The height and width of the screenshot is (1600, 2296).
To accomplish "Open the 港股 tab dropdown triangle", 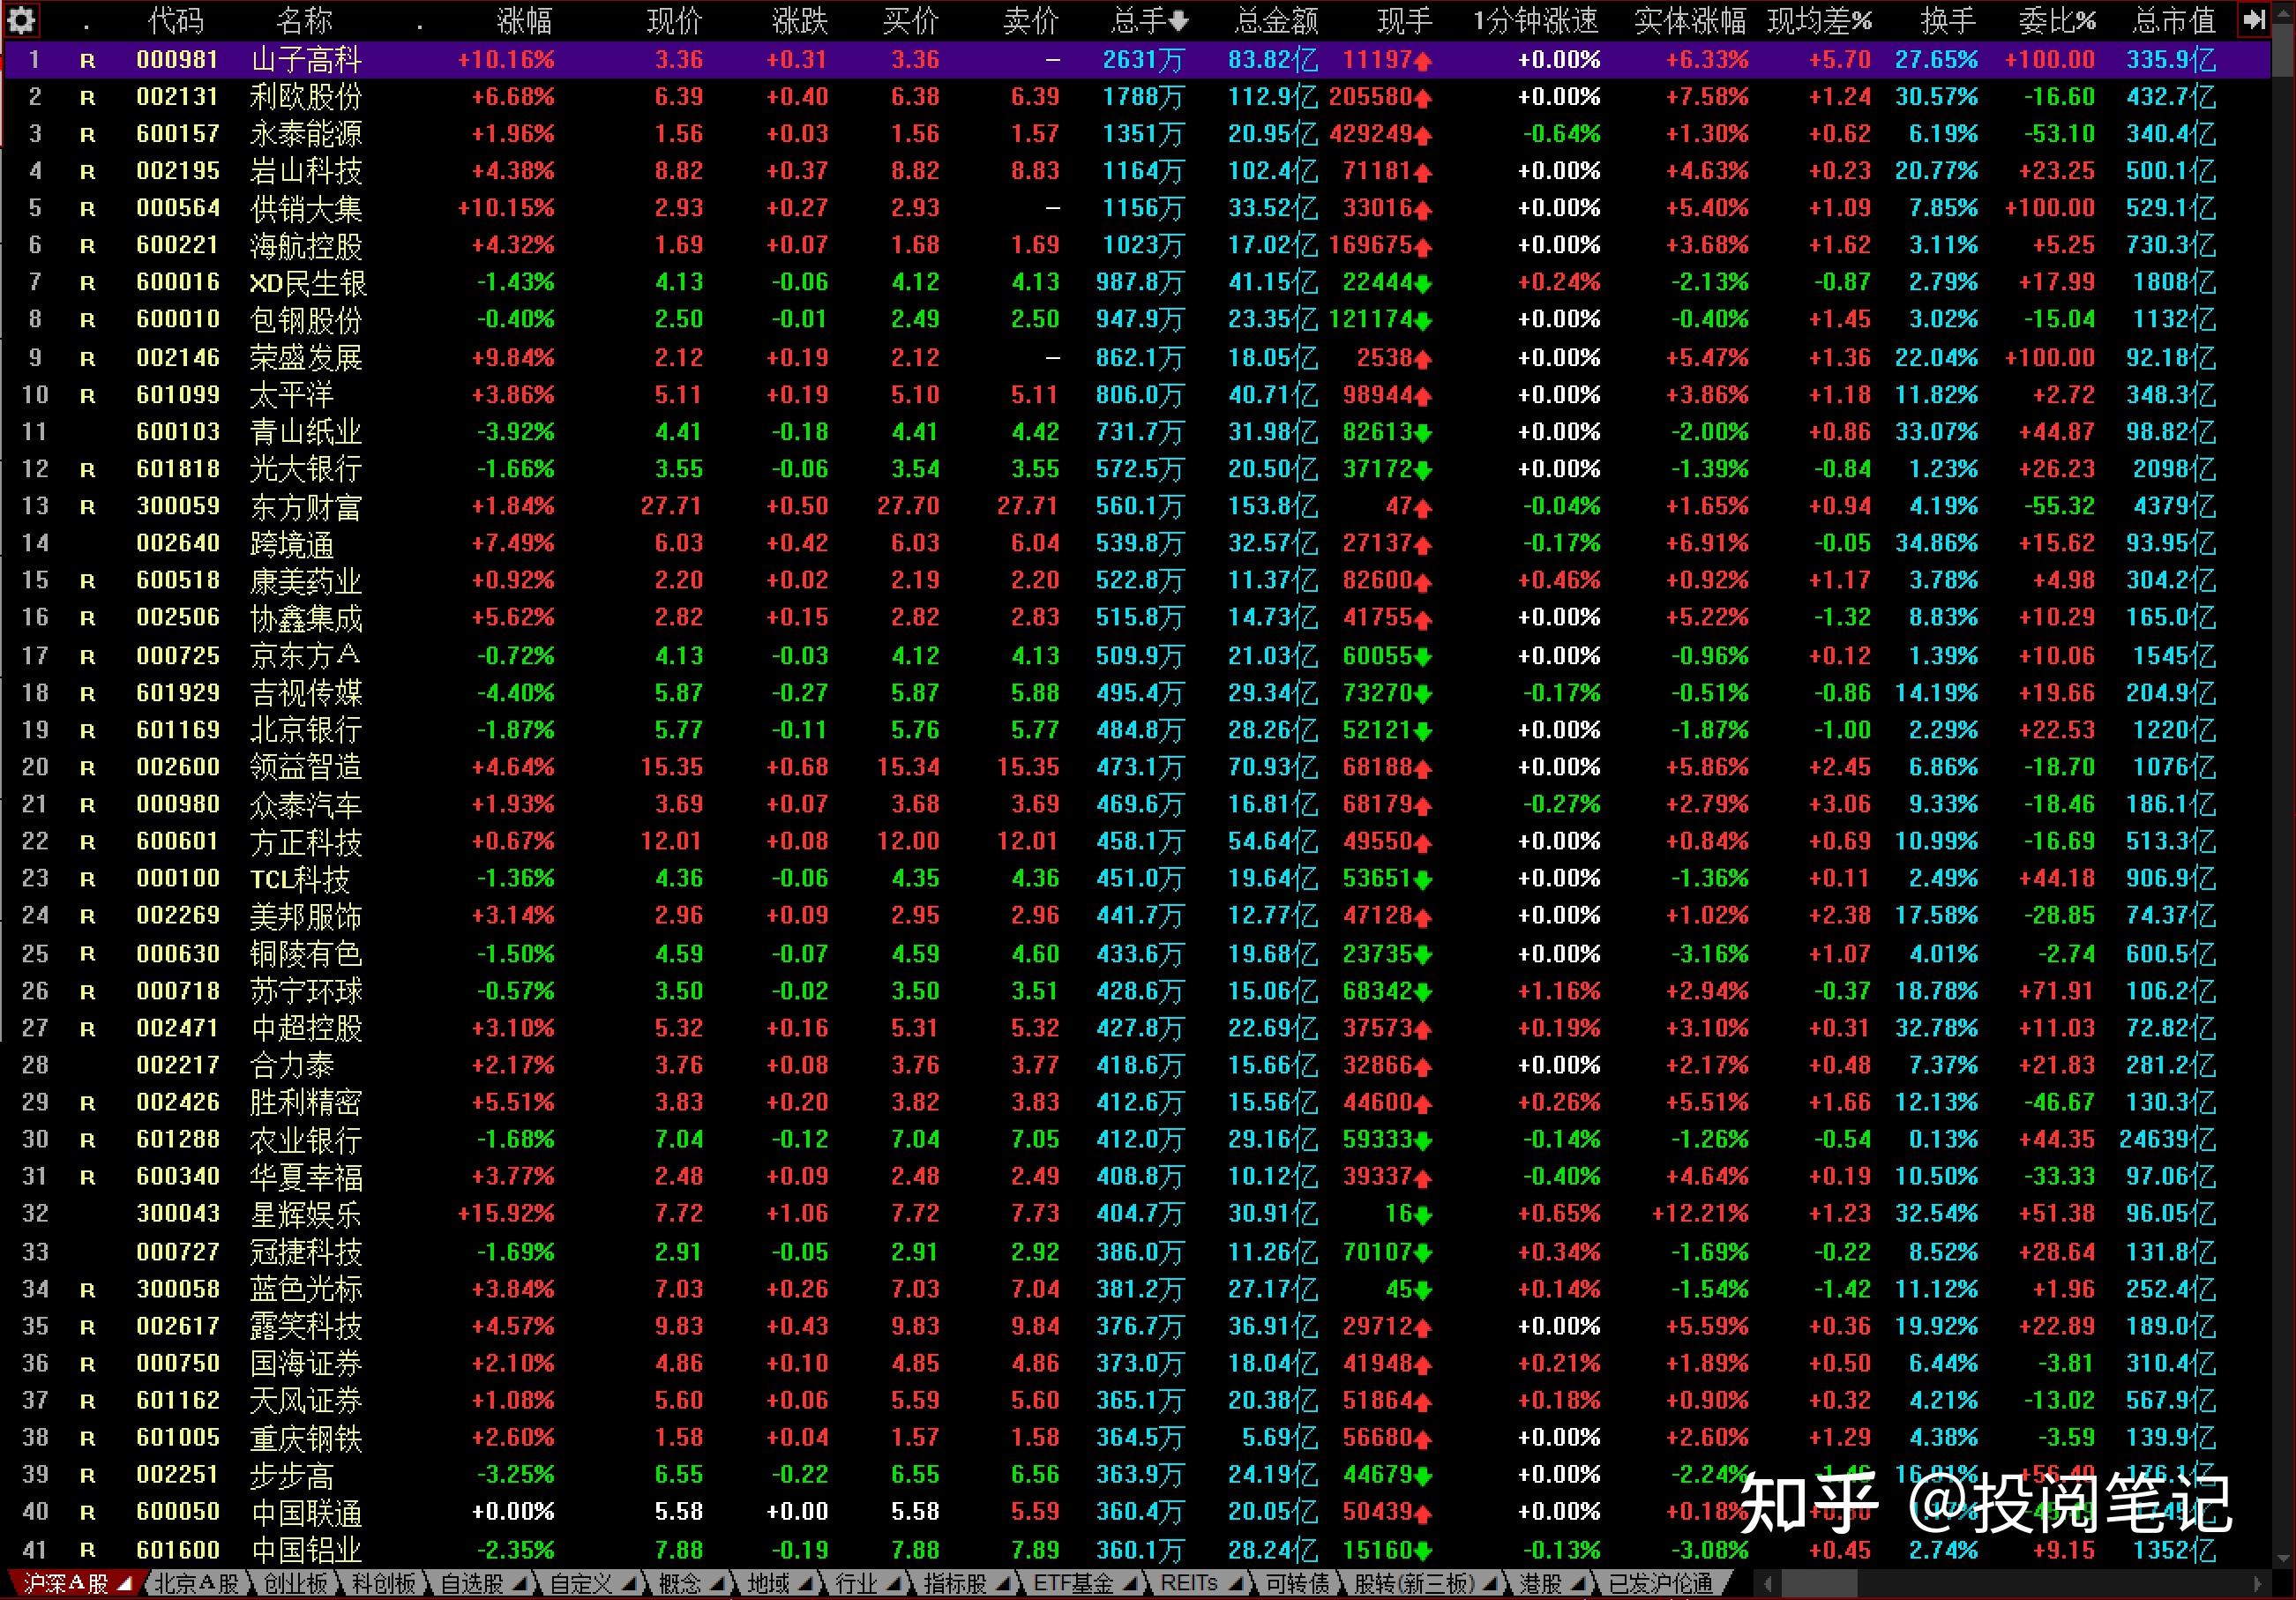I will (1579, 1584).
